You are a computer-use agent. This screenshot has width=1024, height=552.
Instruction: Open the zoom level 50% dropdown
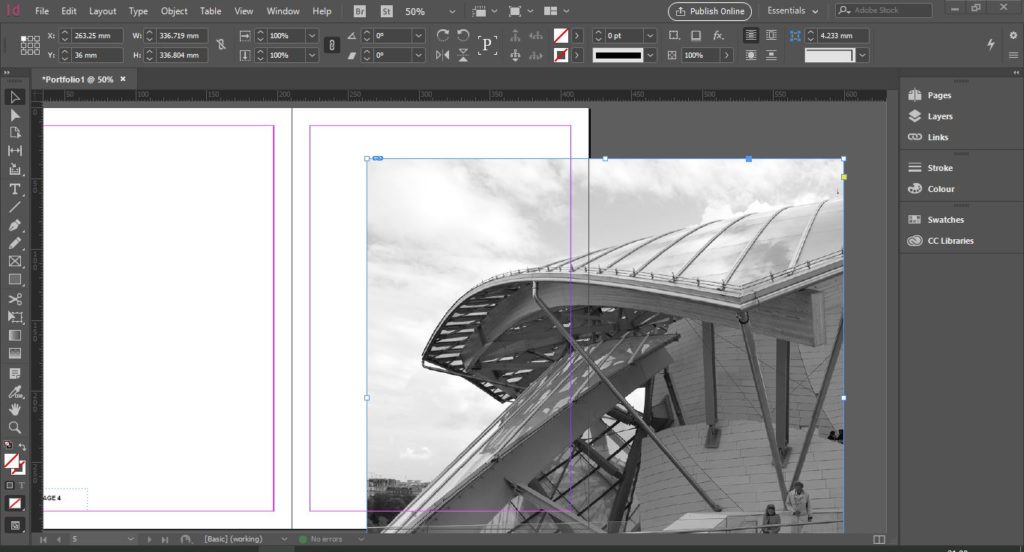click(452, 11)
